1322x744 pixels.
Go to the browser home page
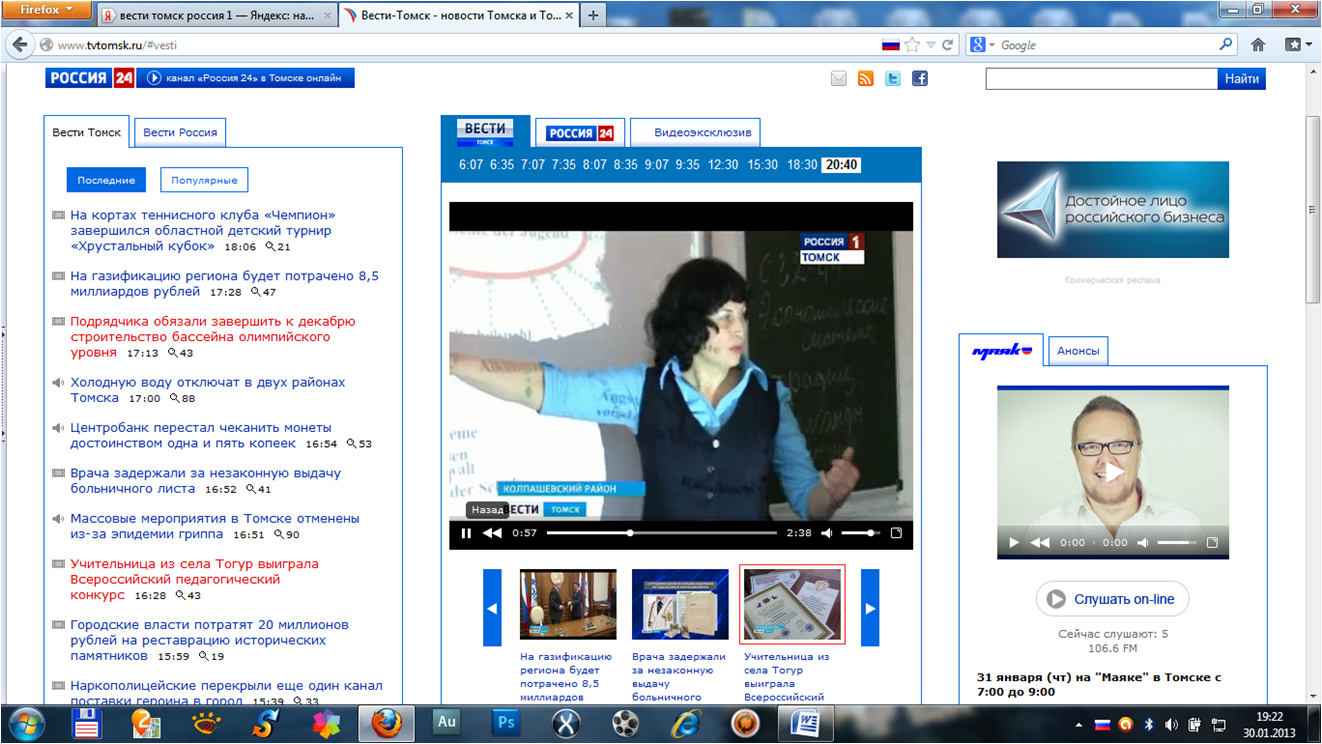pyautogui.click(x=1258, y=45)
